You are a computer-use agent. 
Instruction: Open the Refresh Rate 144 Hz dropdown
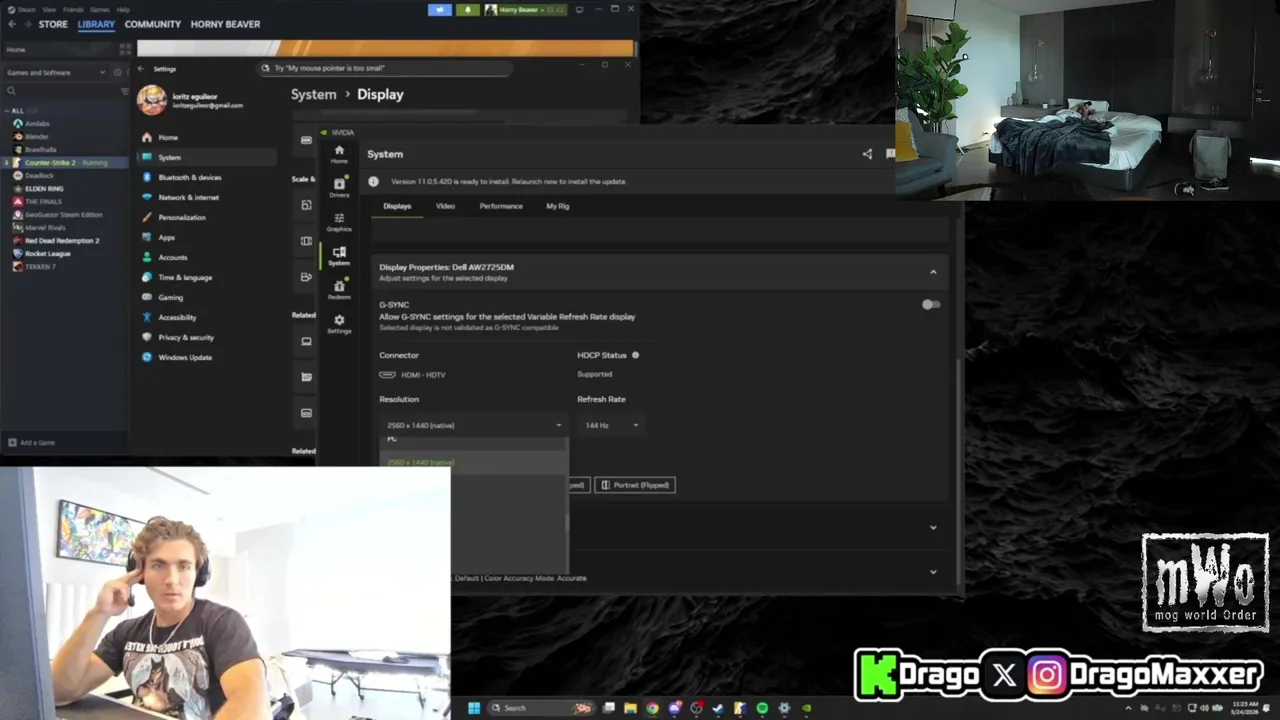click(x=611, y=425)
